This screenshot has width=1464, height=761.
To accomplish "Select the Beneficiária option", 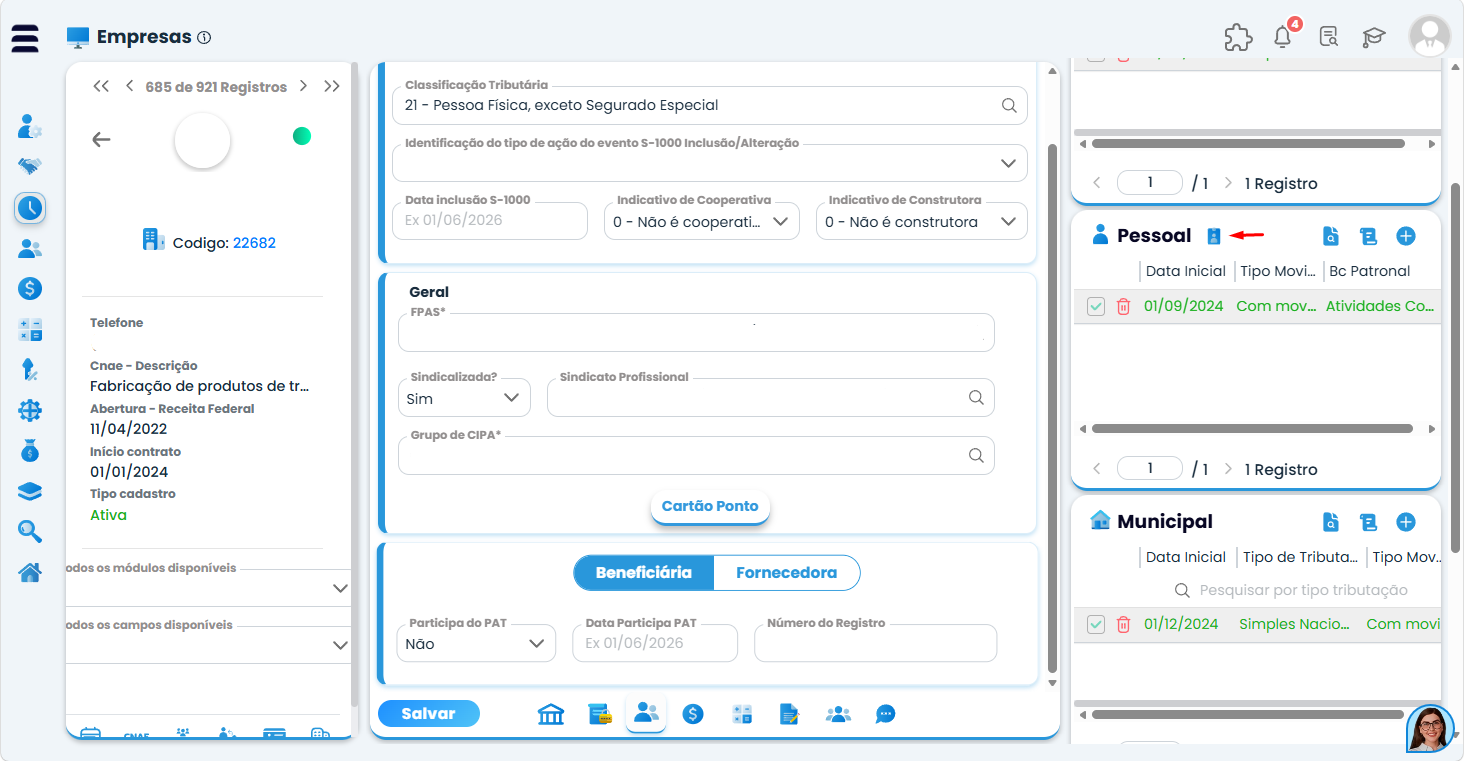I will (x=644, y=573).
